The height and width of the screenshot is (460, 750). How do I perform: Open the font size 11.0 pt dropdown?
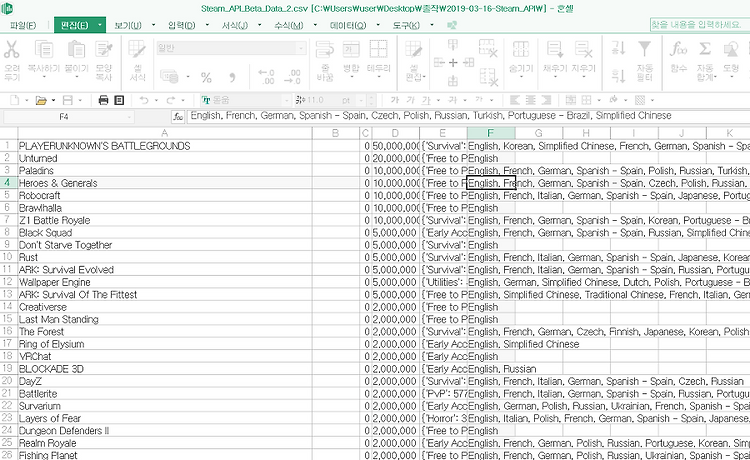361,100
